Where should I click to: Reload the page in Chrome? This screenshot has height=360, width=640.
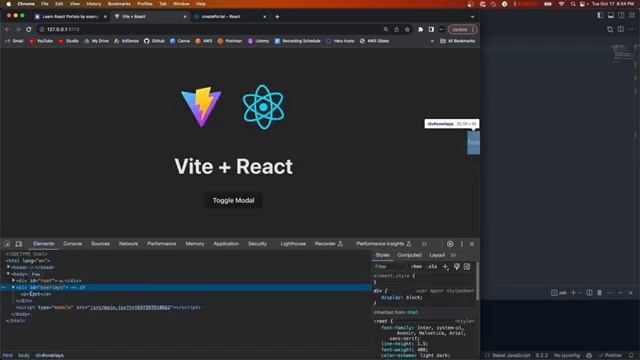coord(29,29)
